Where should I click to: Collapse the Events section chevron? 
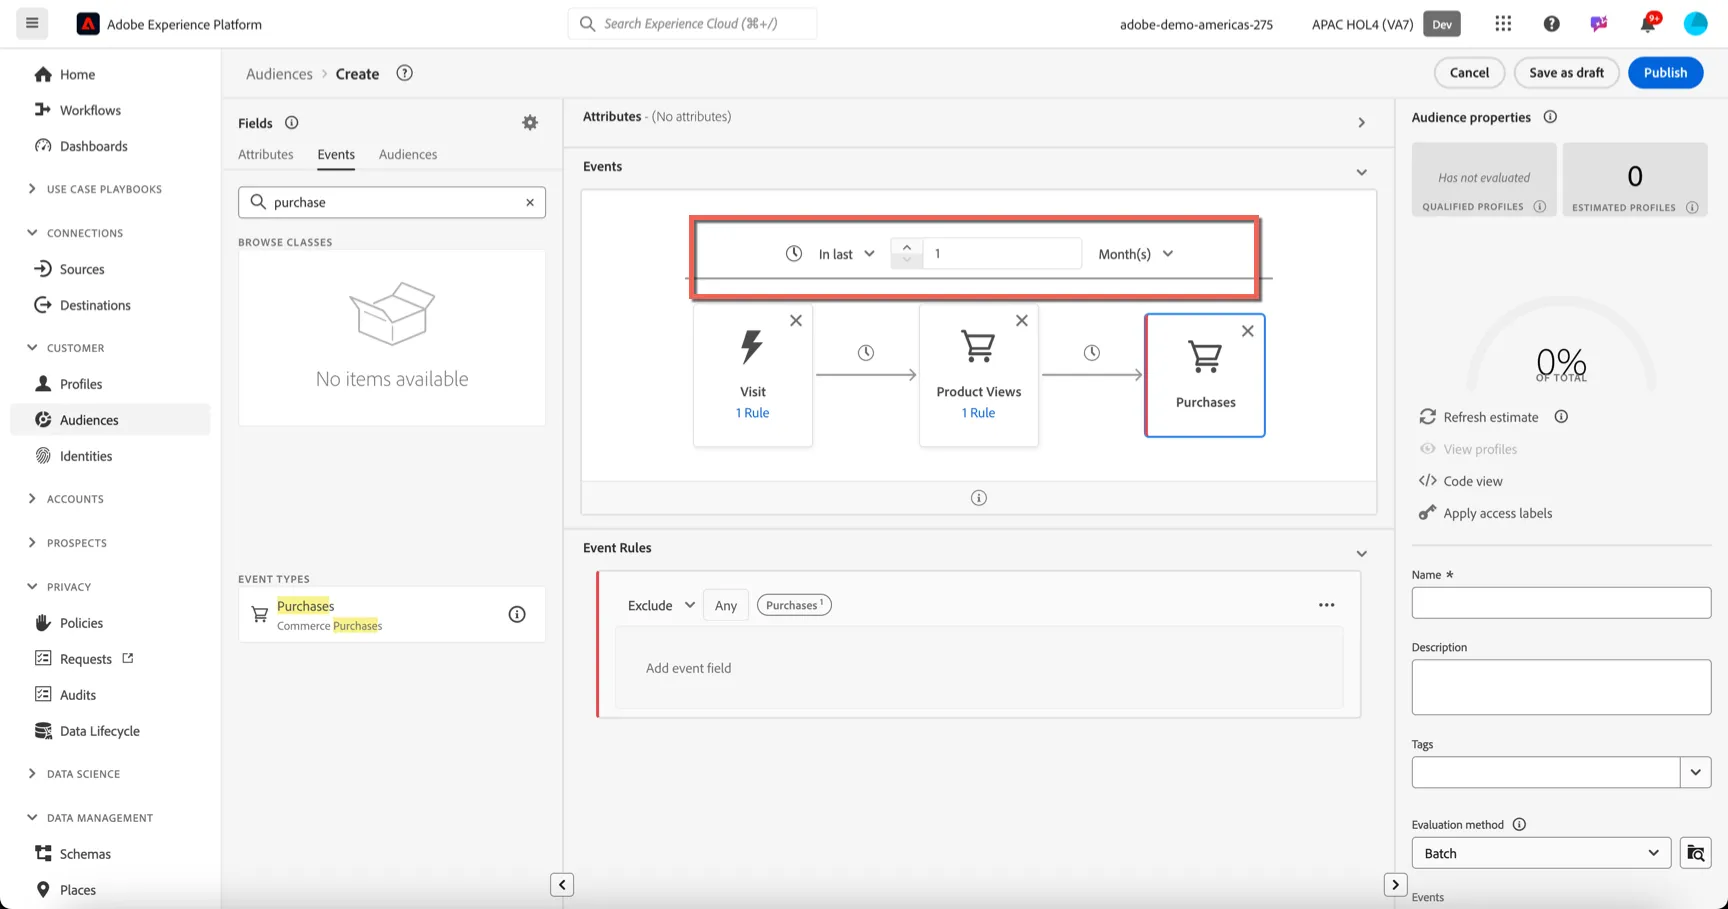pos(1361,172)
